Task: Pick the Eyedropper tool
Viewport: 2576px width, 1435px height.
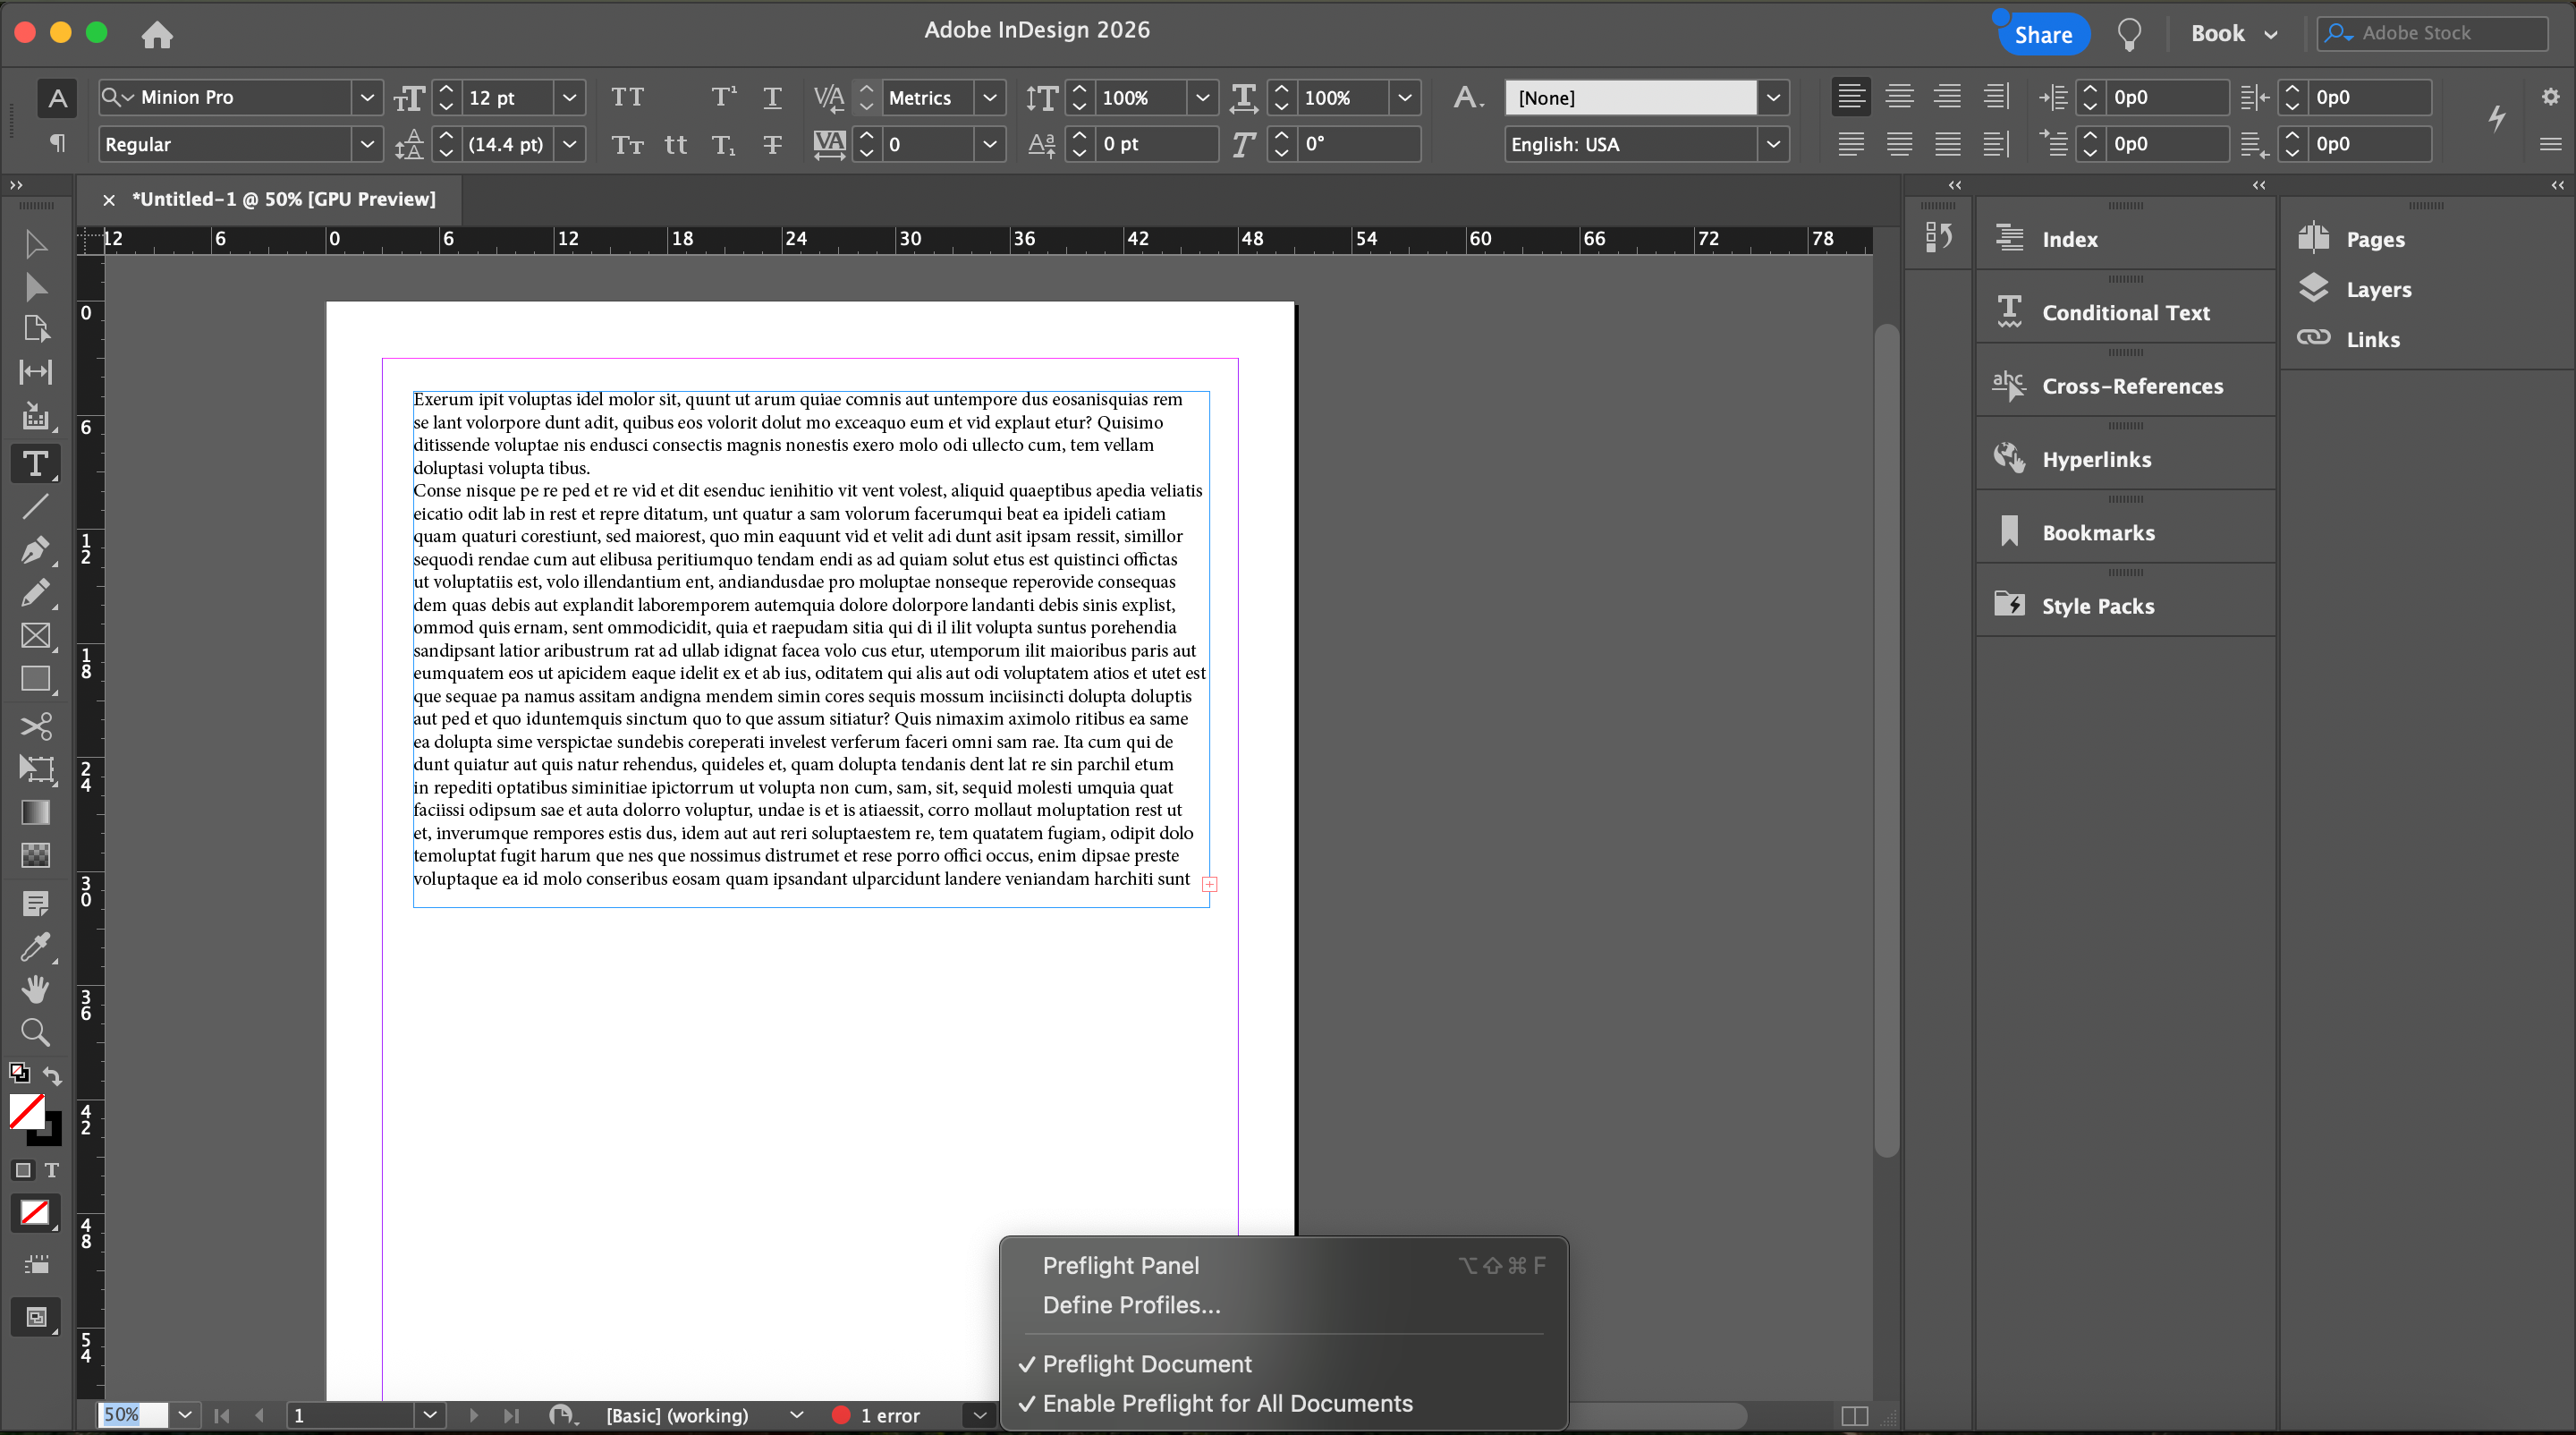Action: (x=35, y=945)
